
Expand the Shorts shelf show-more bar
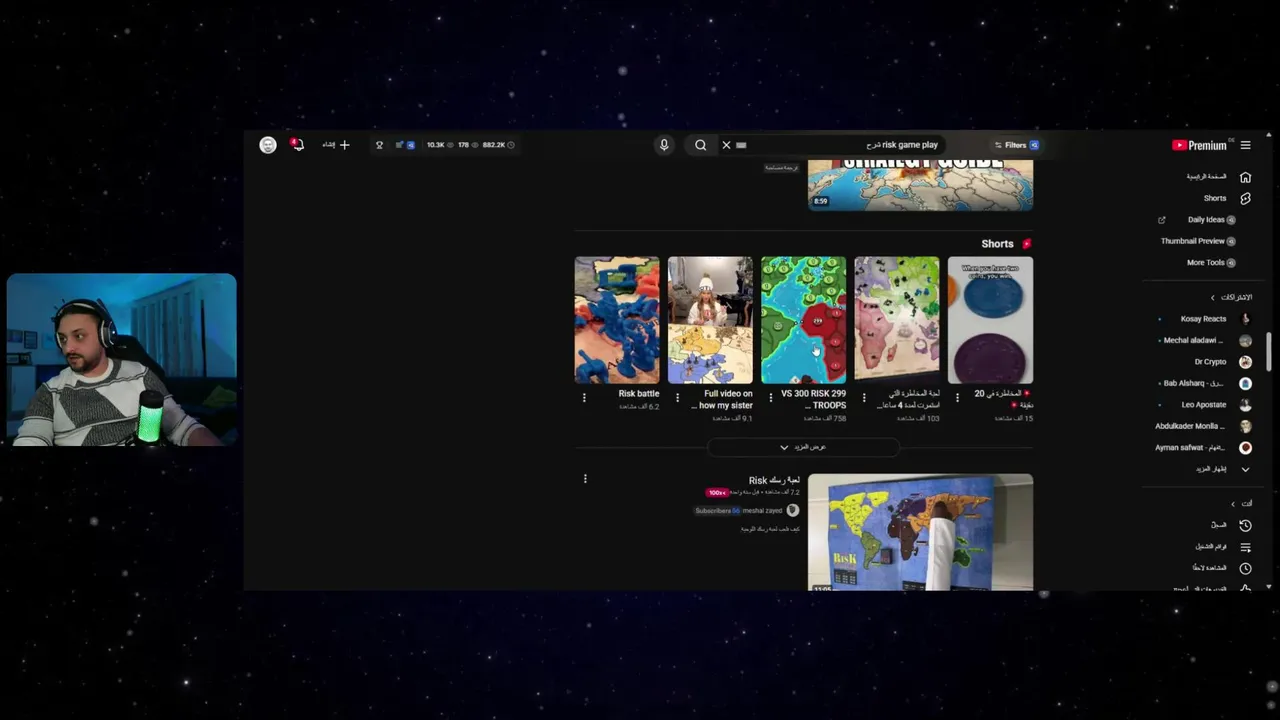[803, 447]
